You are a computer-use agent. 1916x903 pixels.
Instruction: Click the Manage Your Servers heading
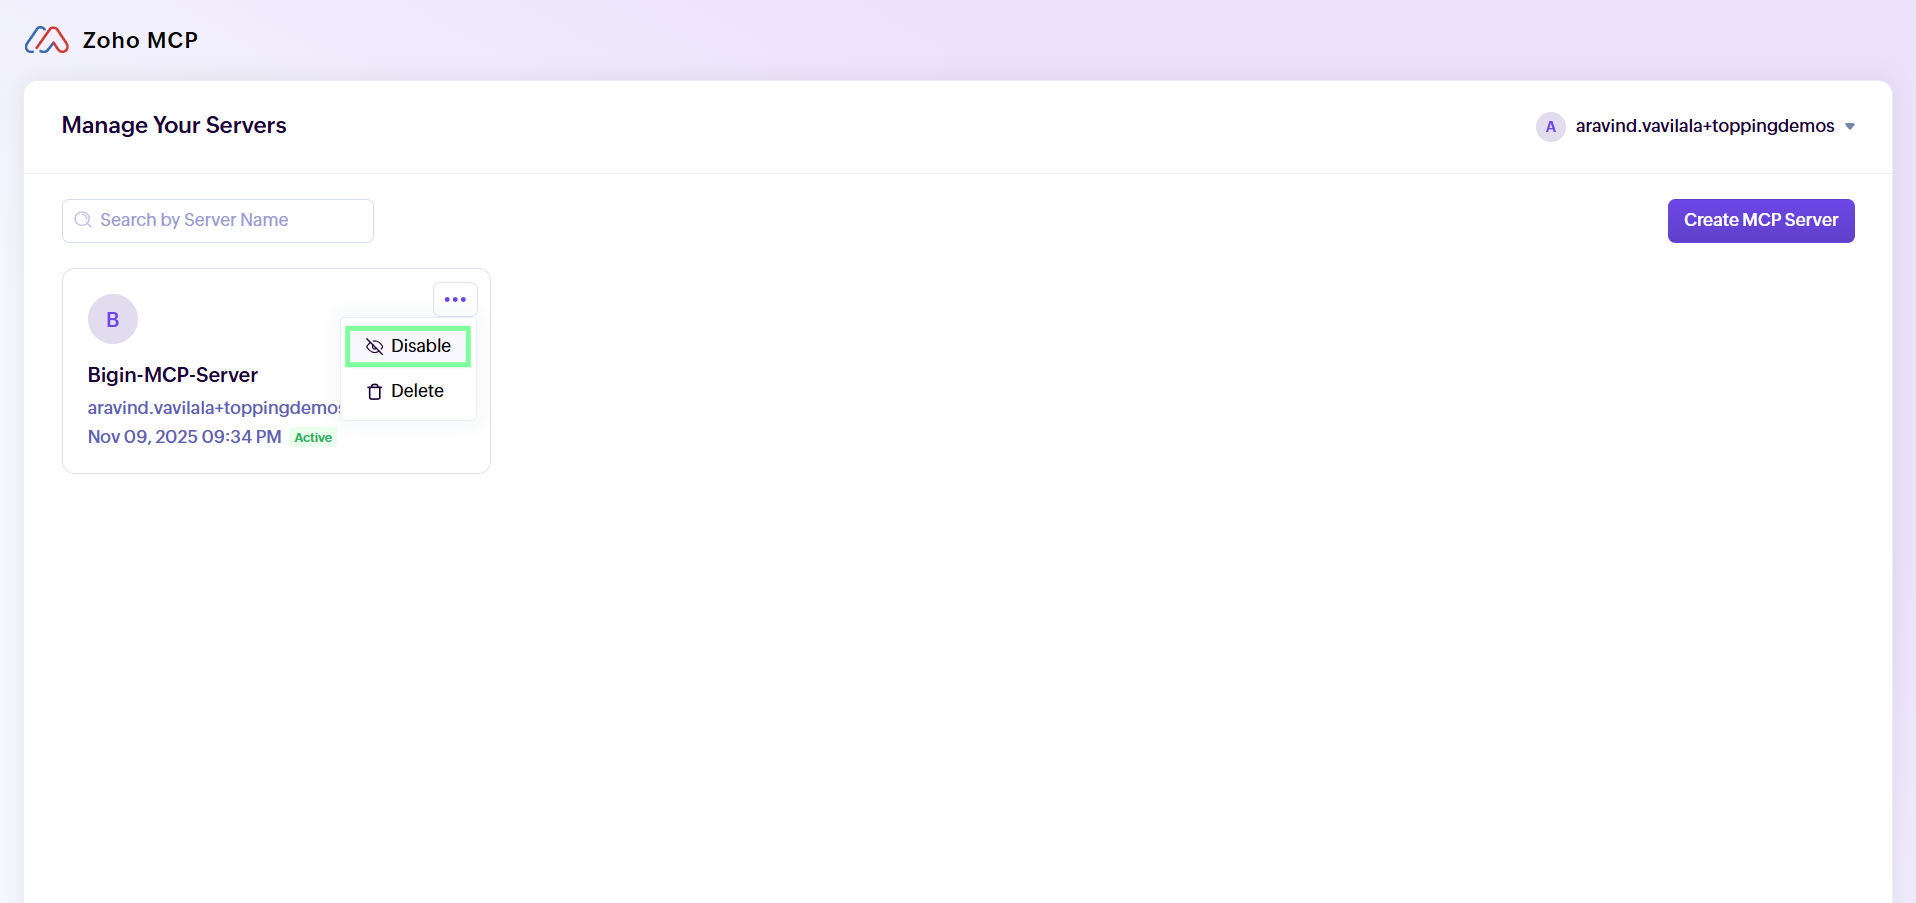[174, 125]
